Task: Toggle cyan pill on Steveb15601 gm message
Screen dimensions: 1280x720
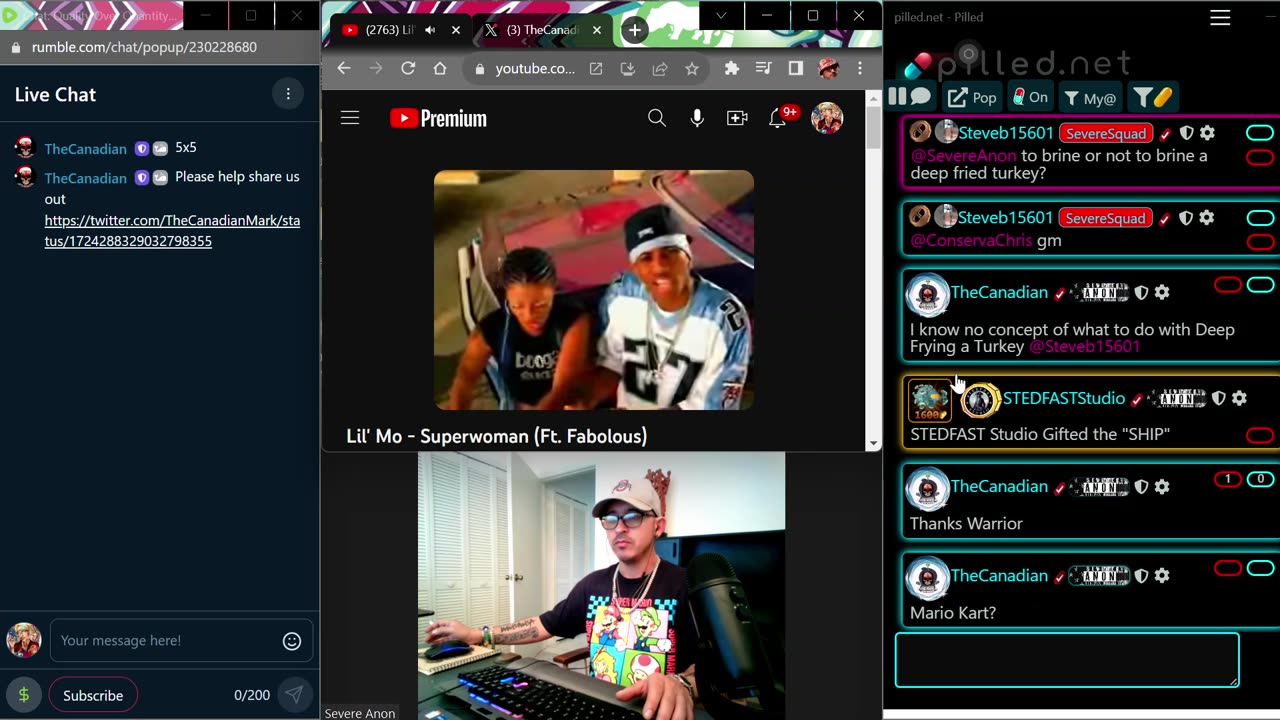Action: [x=1260, y=218]
